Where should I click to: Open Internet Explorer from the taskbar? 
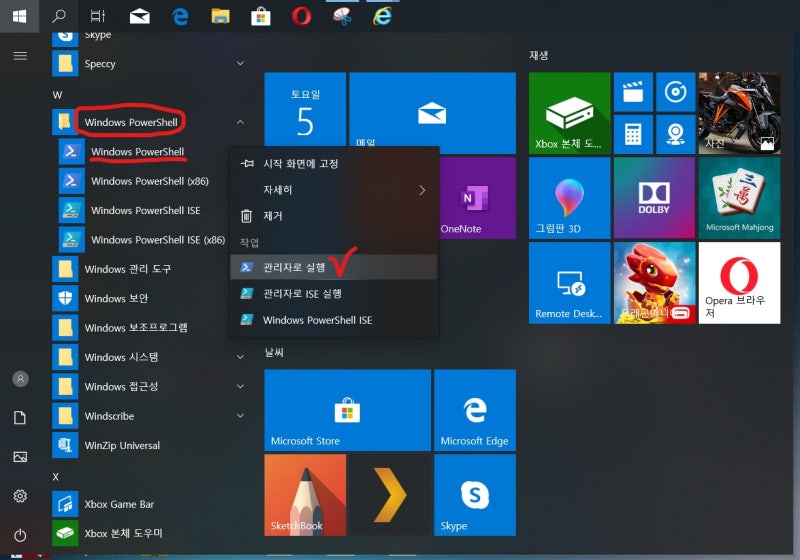[382, 16]
